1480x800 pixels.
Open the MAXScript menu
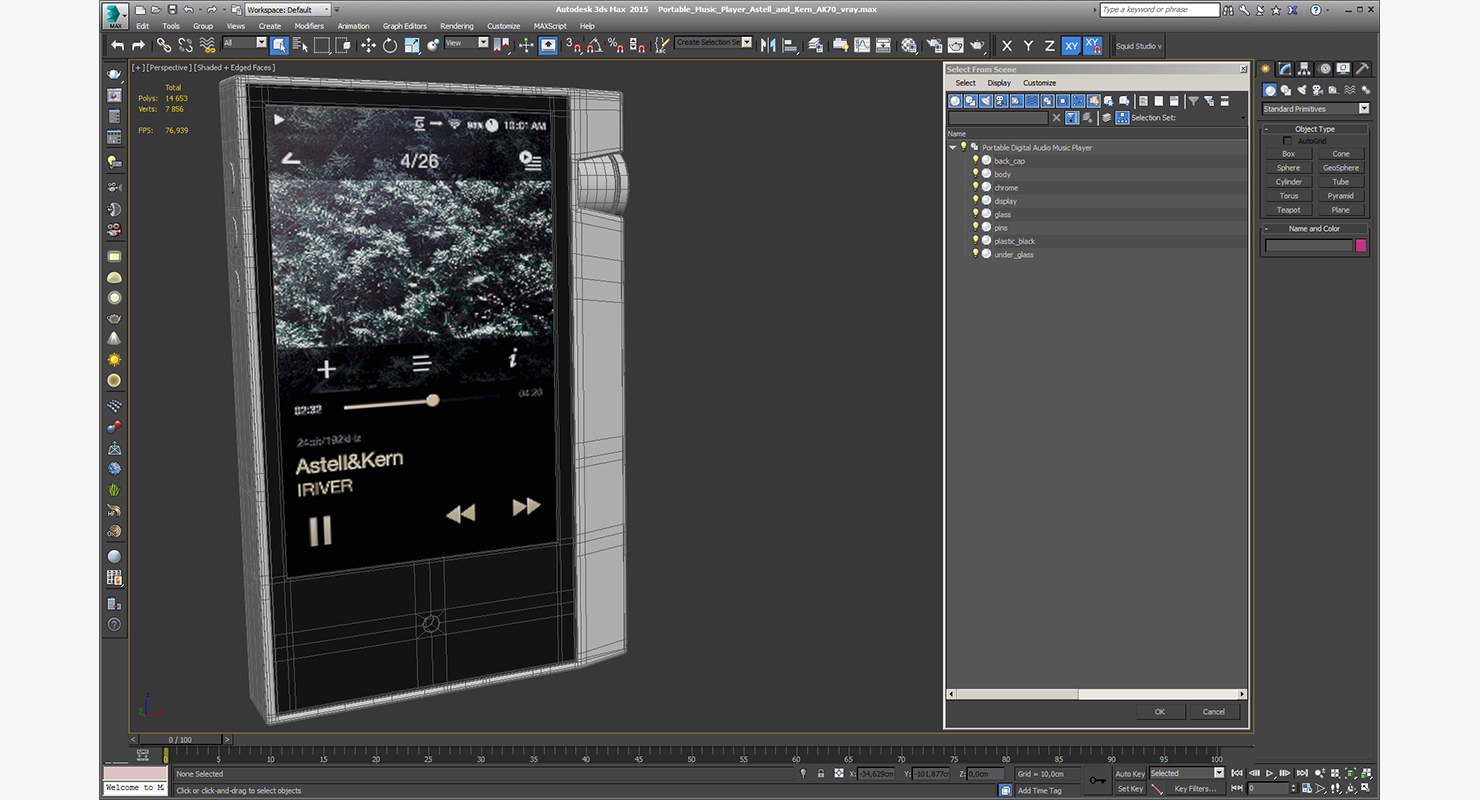(x=550, y=26)
